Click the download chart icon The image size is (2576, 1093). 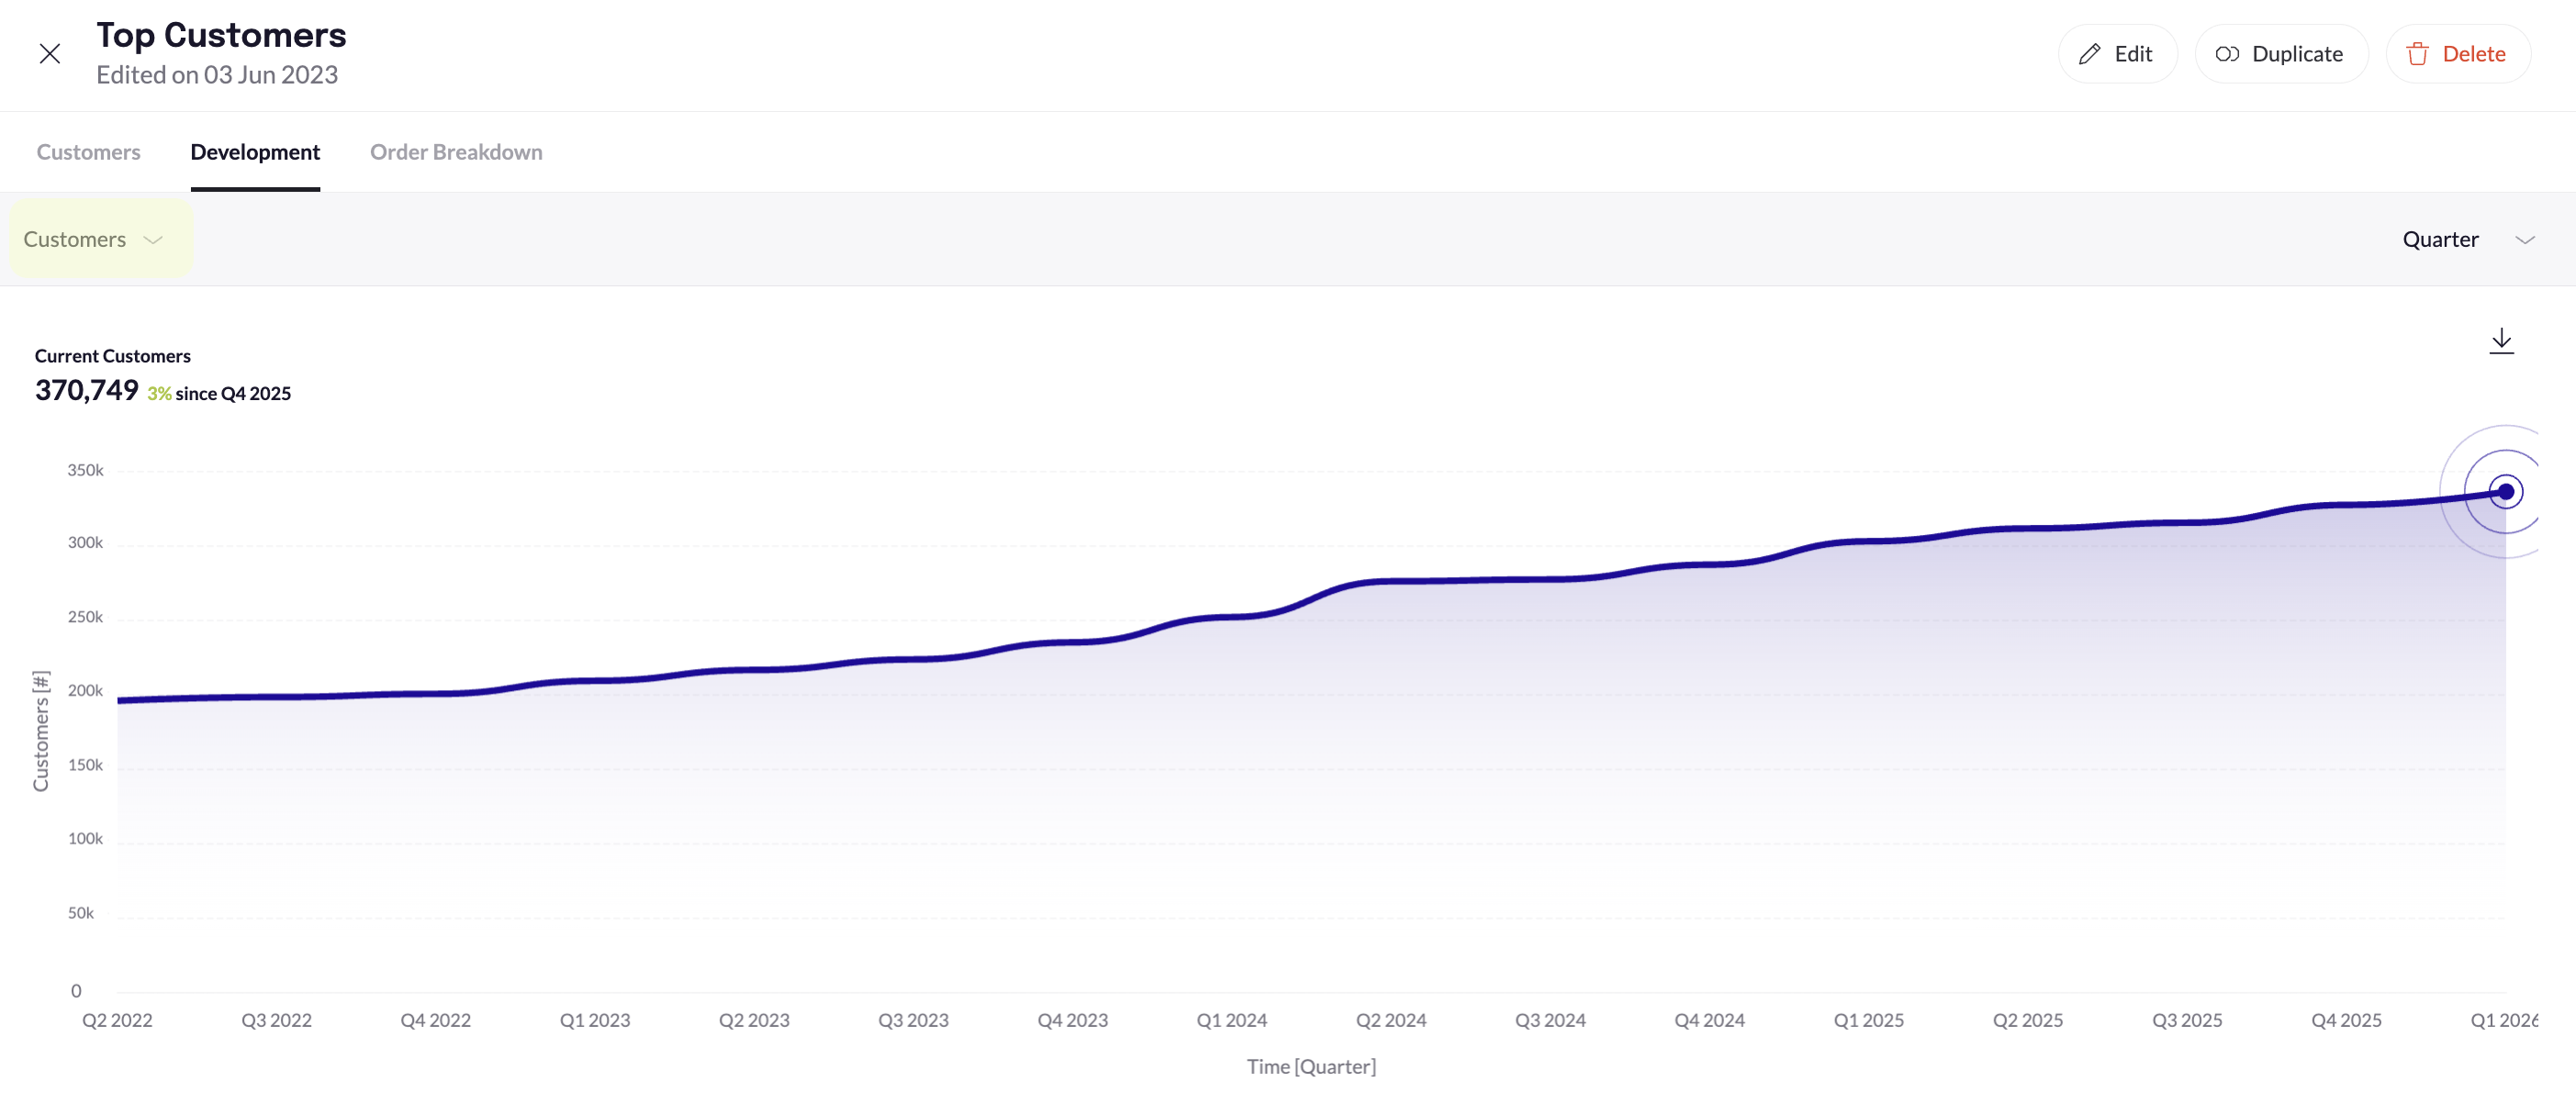coord(2501,340)
